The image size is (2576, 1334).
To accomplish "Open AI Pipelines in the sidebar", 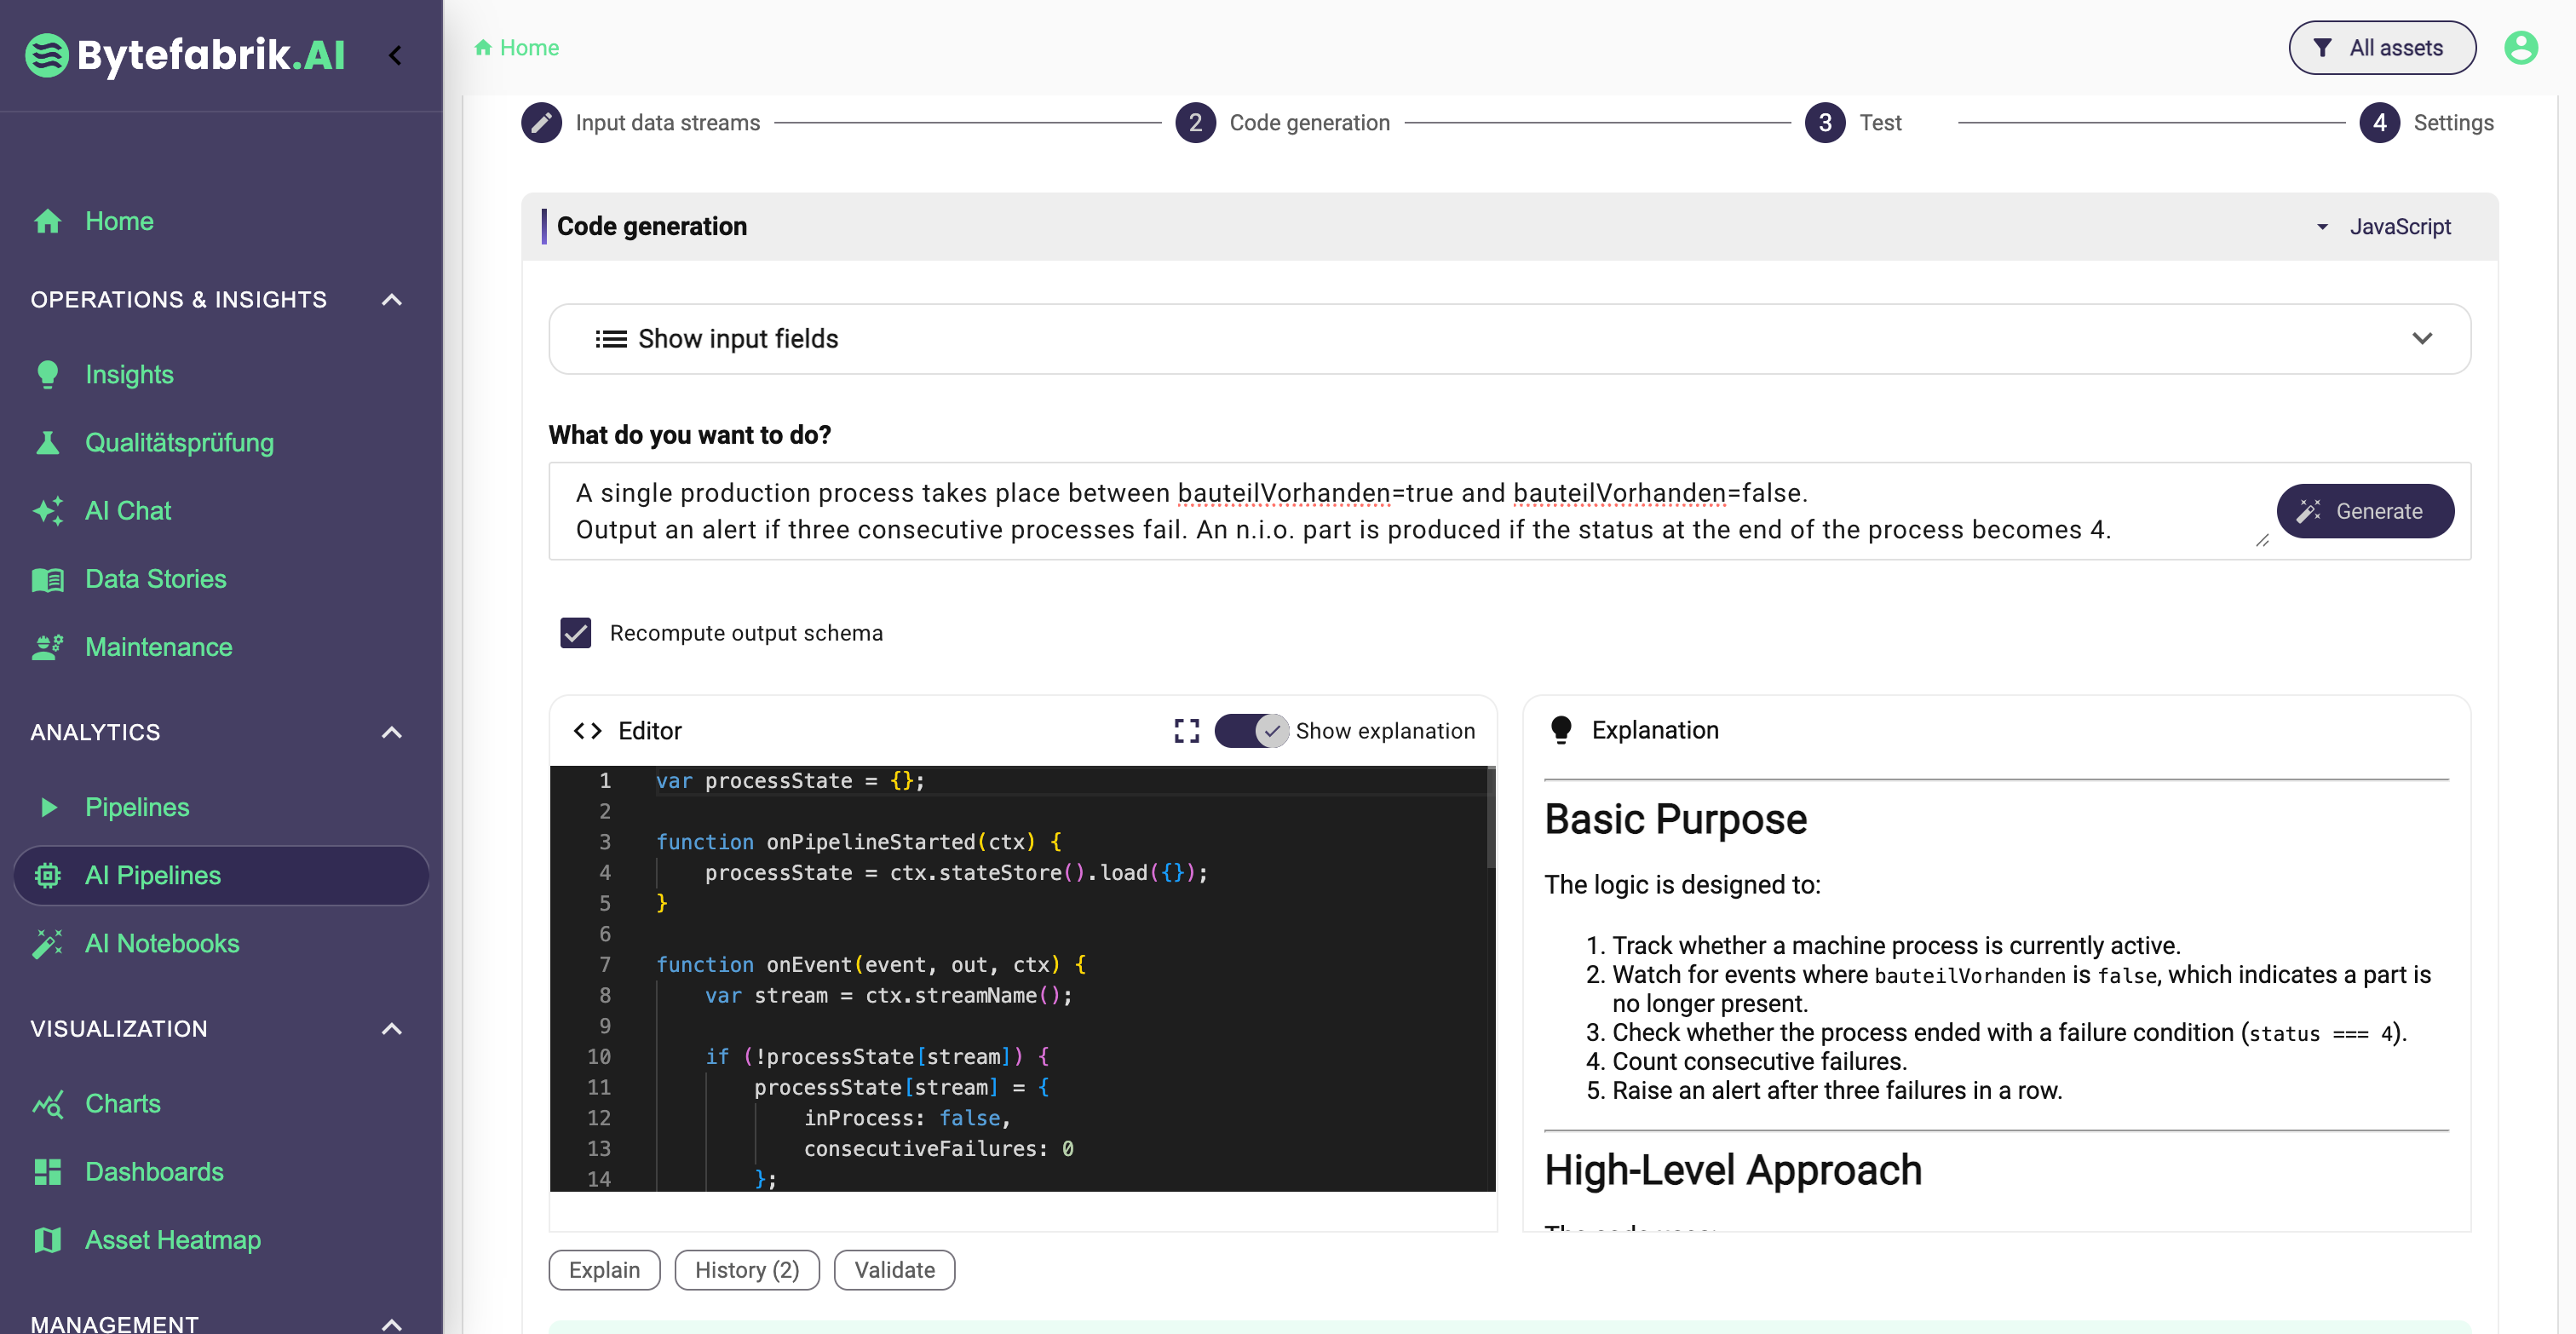I will (x=221, y=875).
